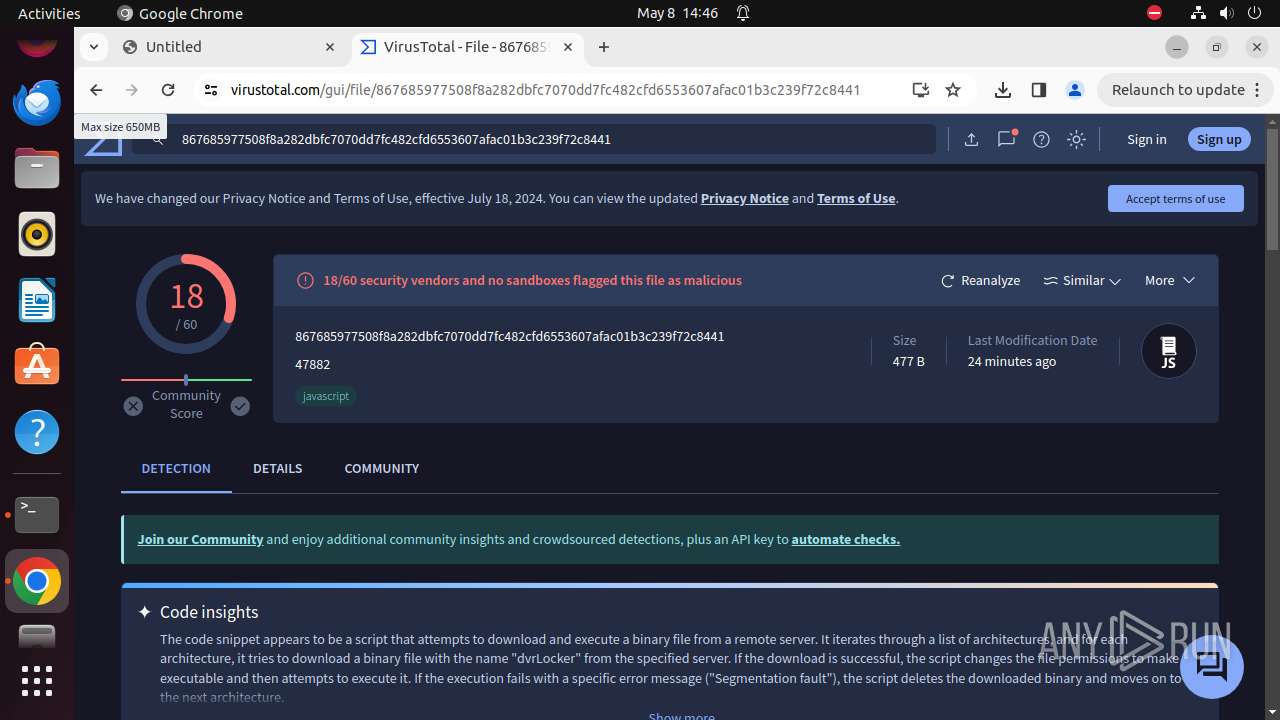This screenshot has width=1280, height=720.
Task: Open Thunderbird from the dock
Action: (37, 102)
